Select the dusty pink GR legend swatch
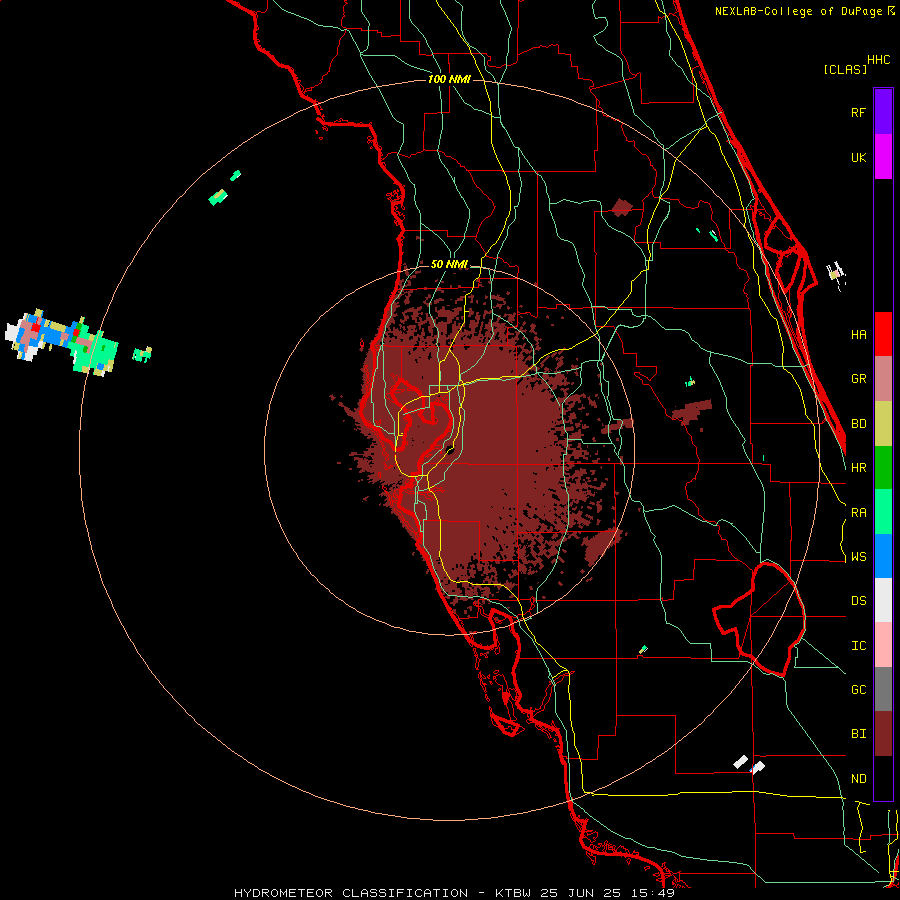 pos(883,379)
